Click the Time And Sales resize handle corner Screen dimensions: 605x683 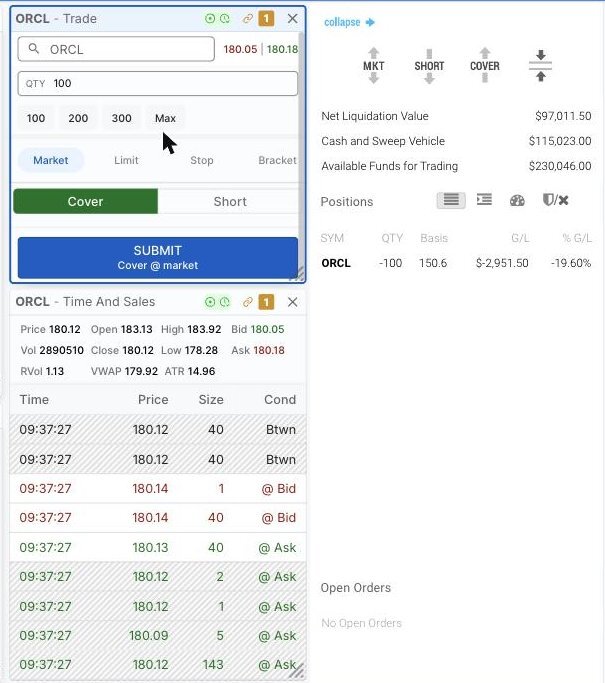pyautogui.click(x=298, y=672)
